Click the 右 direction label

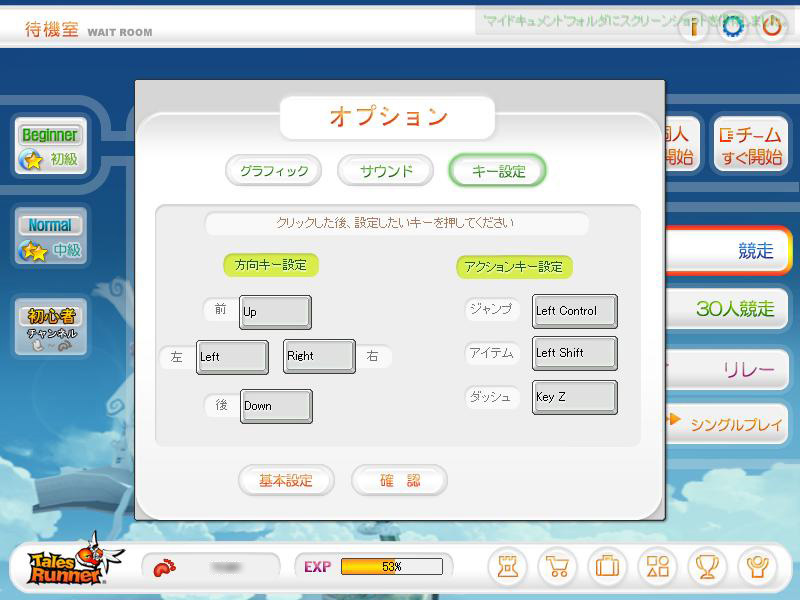(372, 356)
